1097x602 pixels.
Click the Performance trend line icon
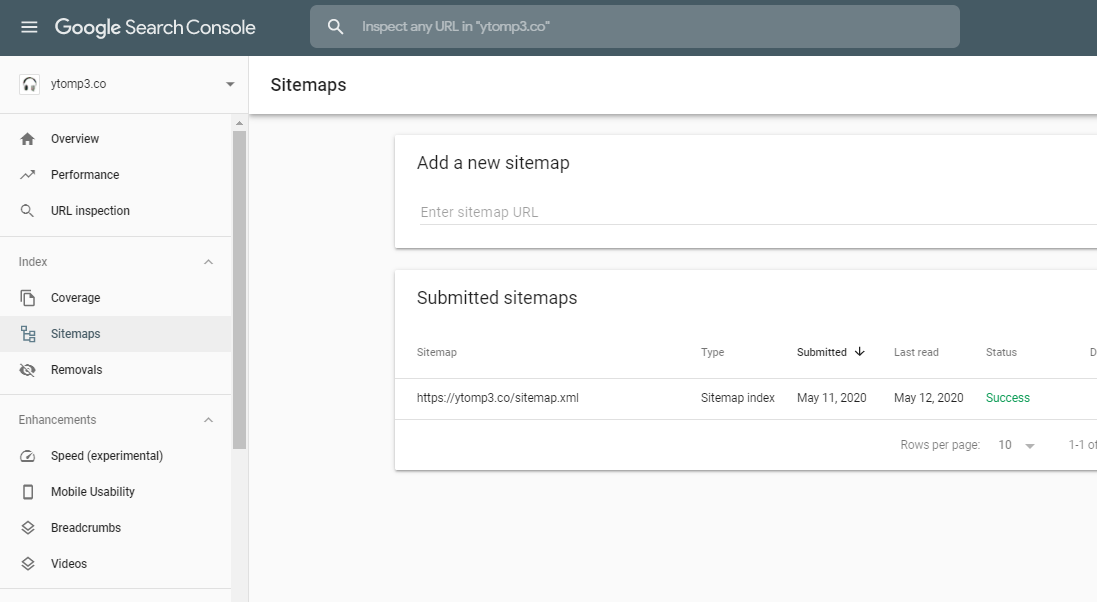tap(27, 175)
